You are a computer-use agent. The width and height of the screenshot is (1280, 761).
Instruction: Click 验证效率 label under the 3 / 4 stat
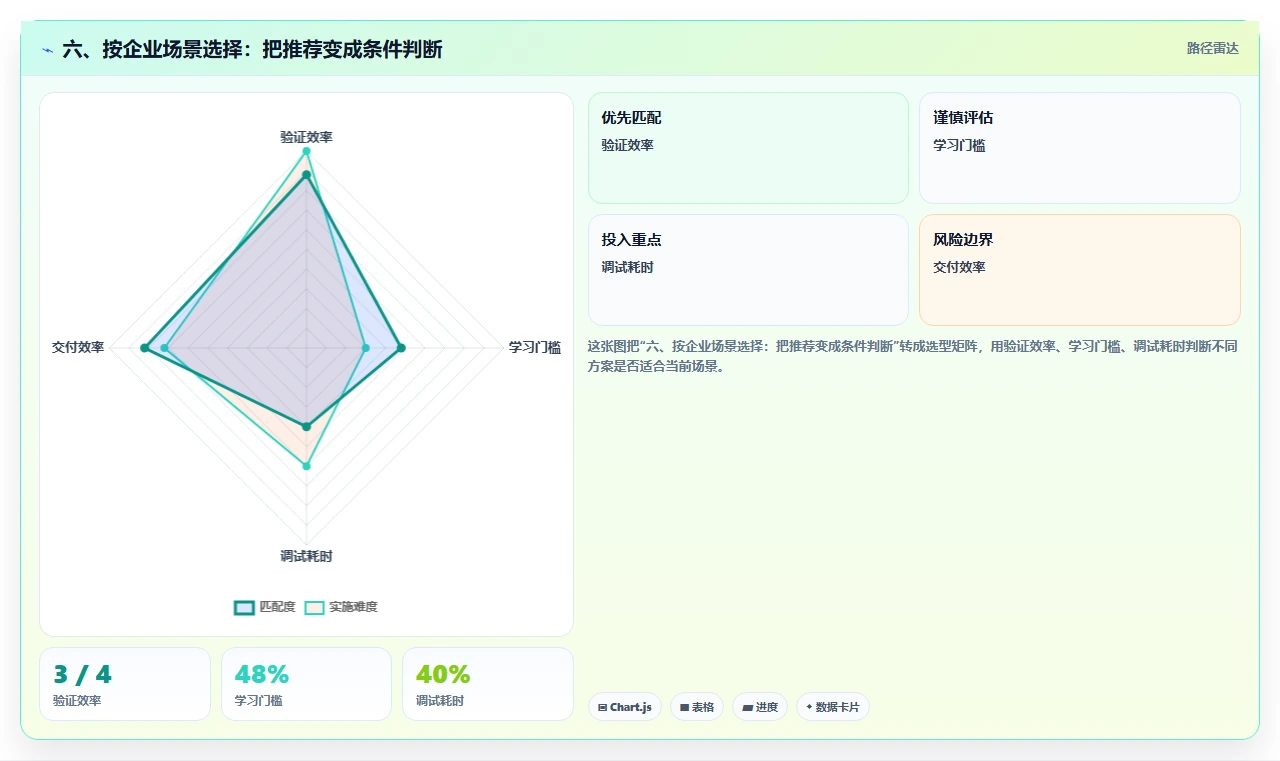click(77, 701)
